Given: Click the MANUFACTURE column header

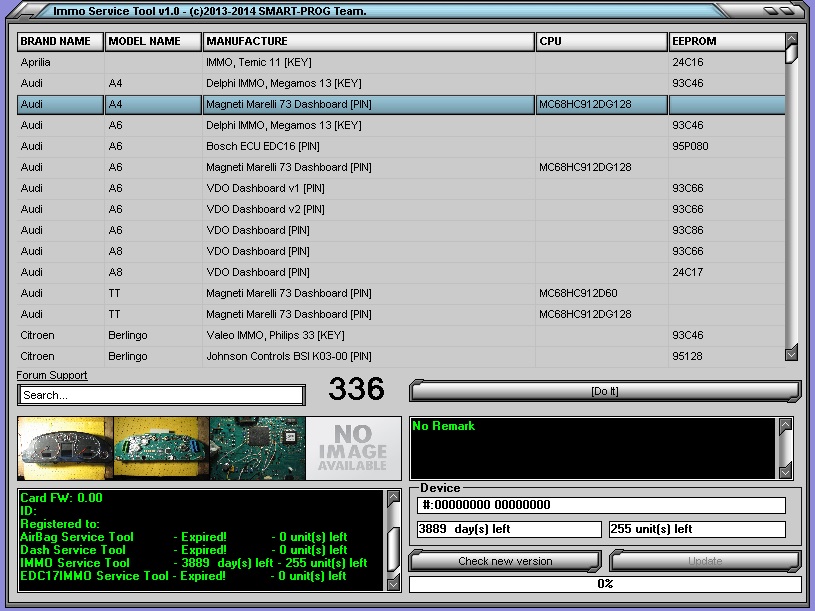Looking at the screenshot, I should coord(368,42).
